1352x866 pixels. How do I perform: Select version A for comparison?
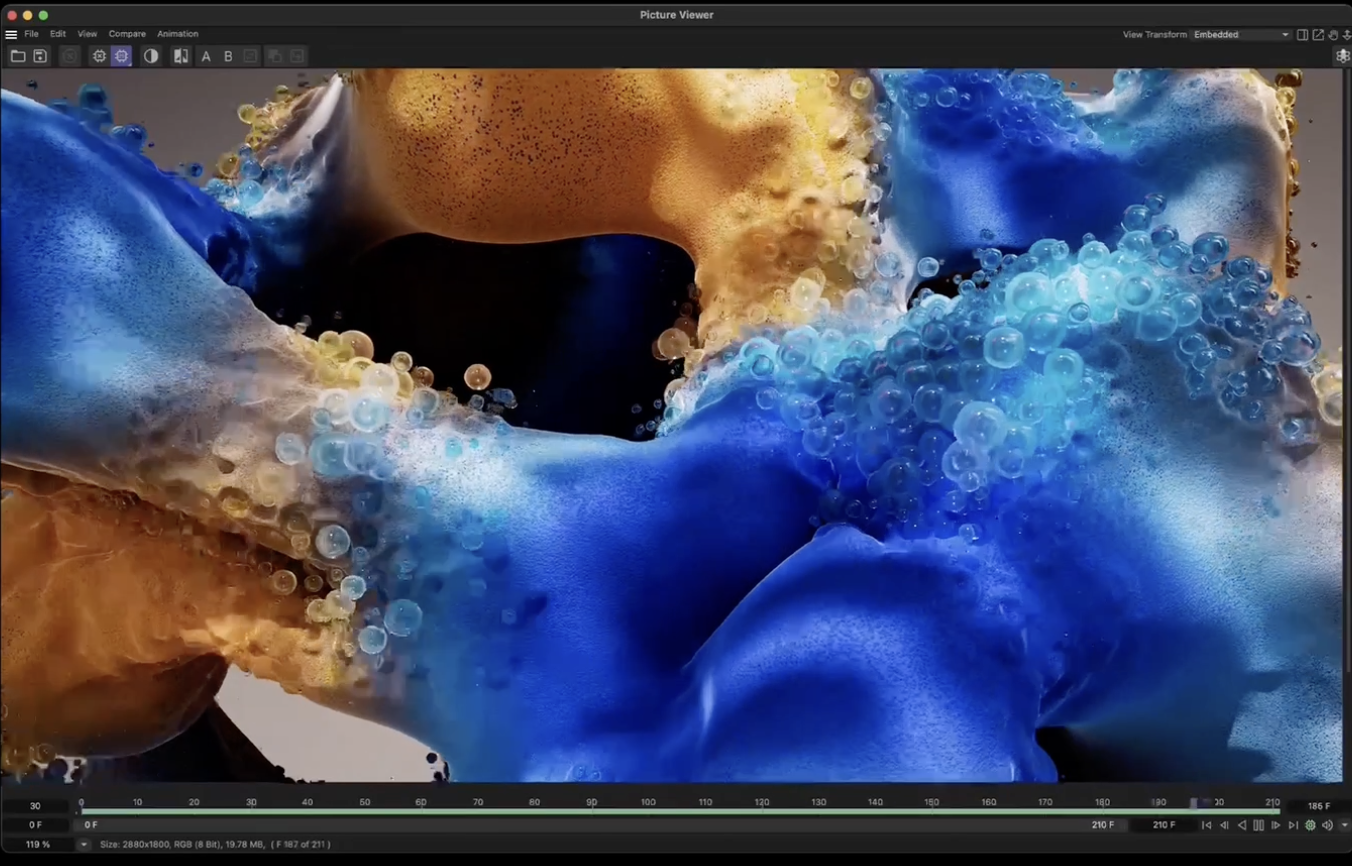pyautogui.click(x=206, y=56)
